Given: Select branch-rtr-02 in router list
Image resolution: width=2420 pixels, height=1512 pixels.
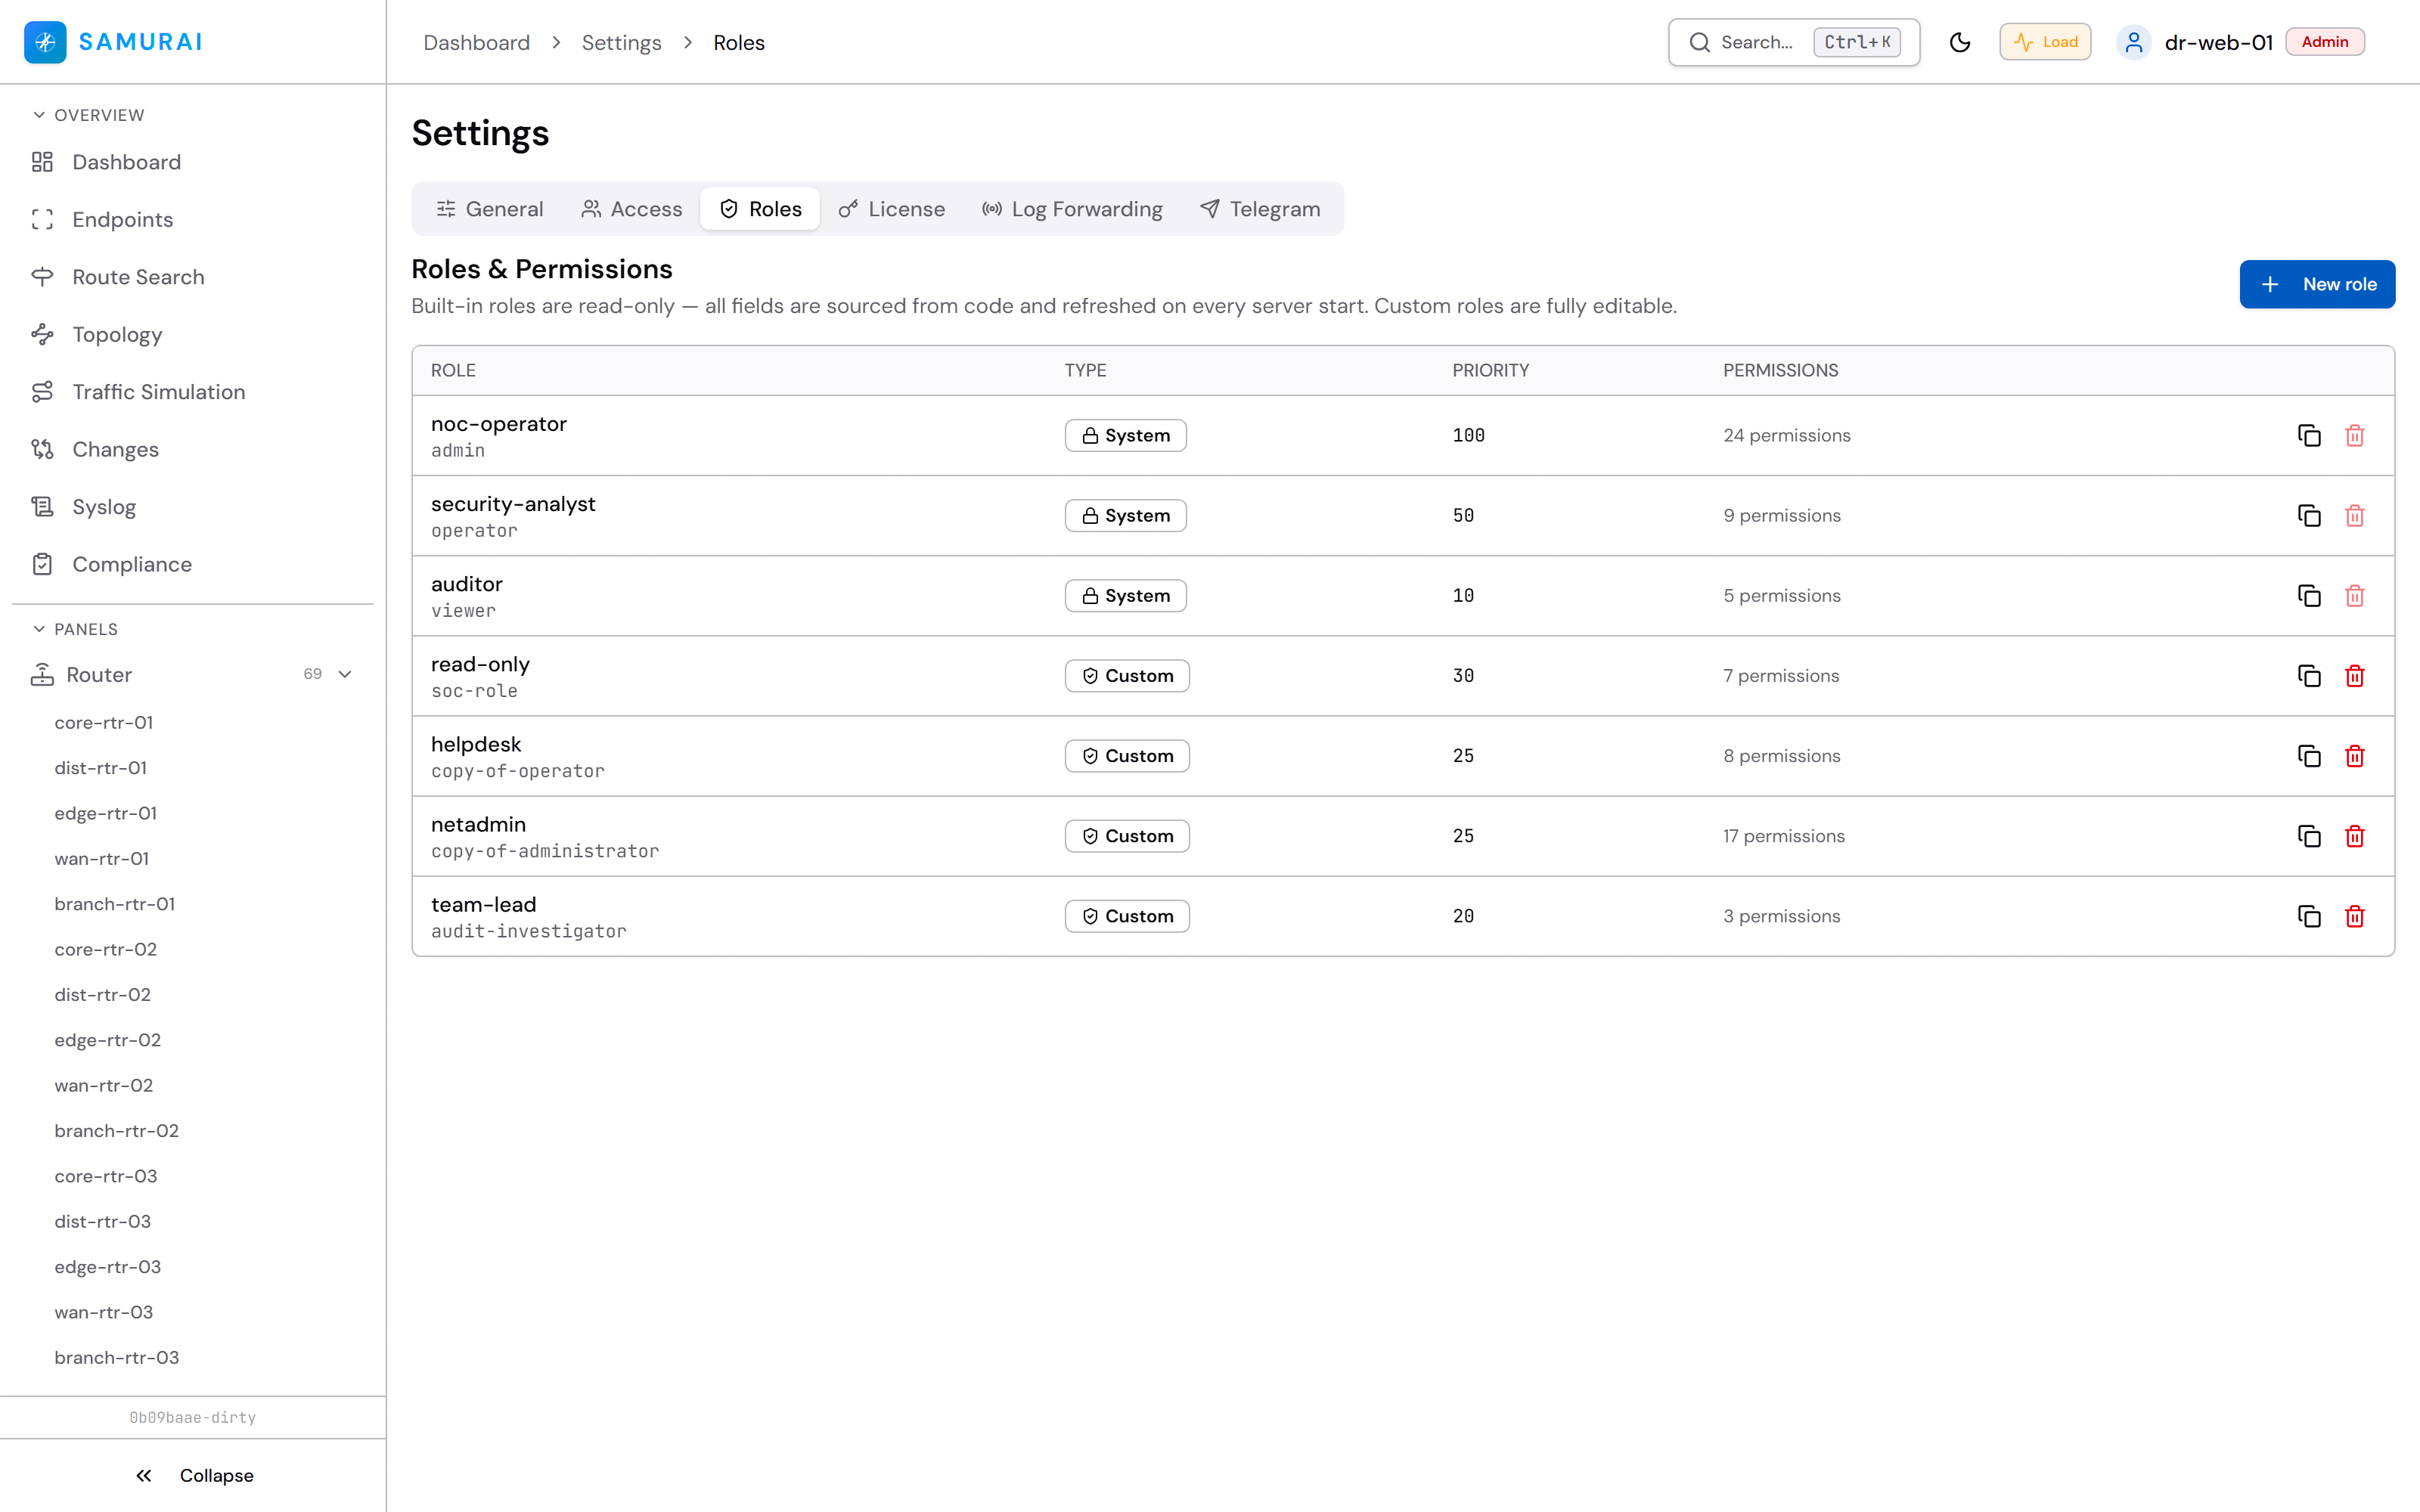Looking at the screenshot, I should [117, 1130].
